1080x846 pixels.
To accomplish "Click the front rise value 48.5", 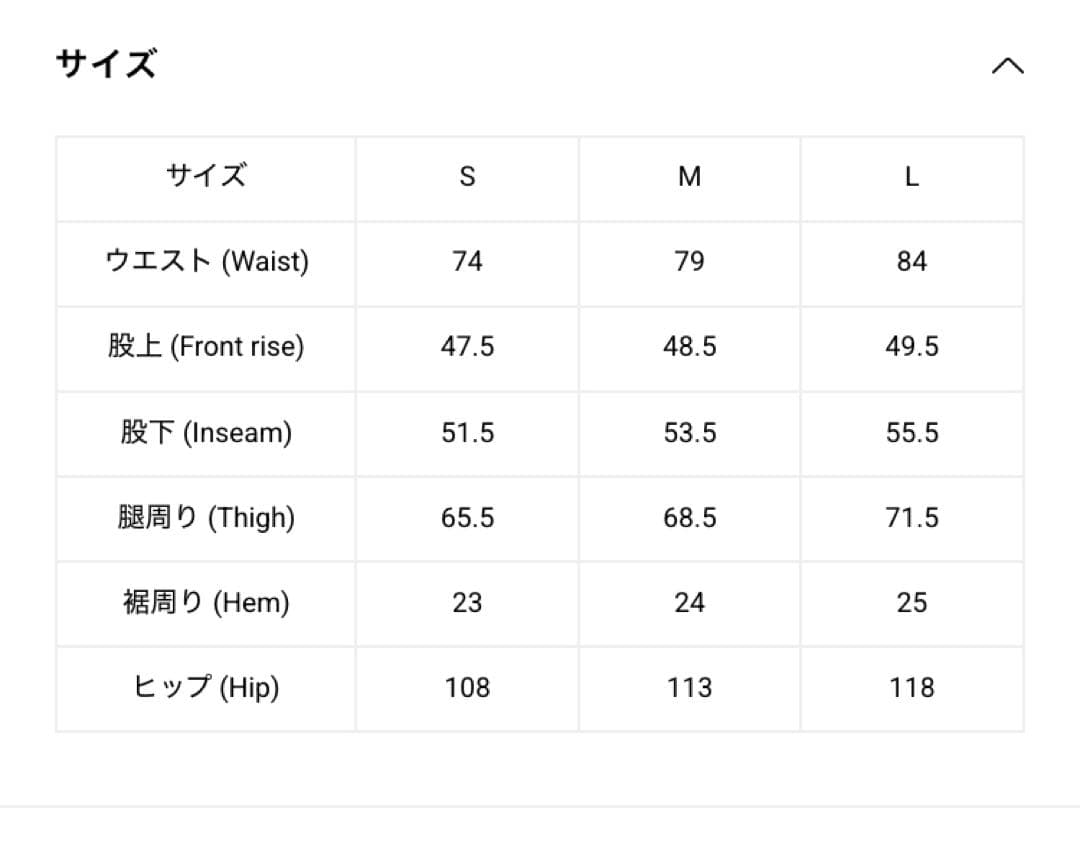I will coord(689,347).
